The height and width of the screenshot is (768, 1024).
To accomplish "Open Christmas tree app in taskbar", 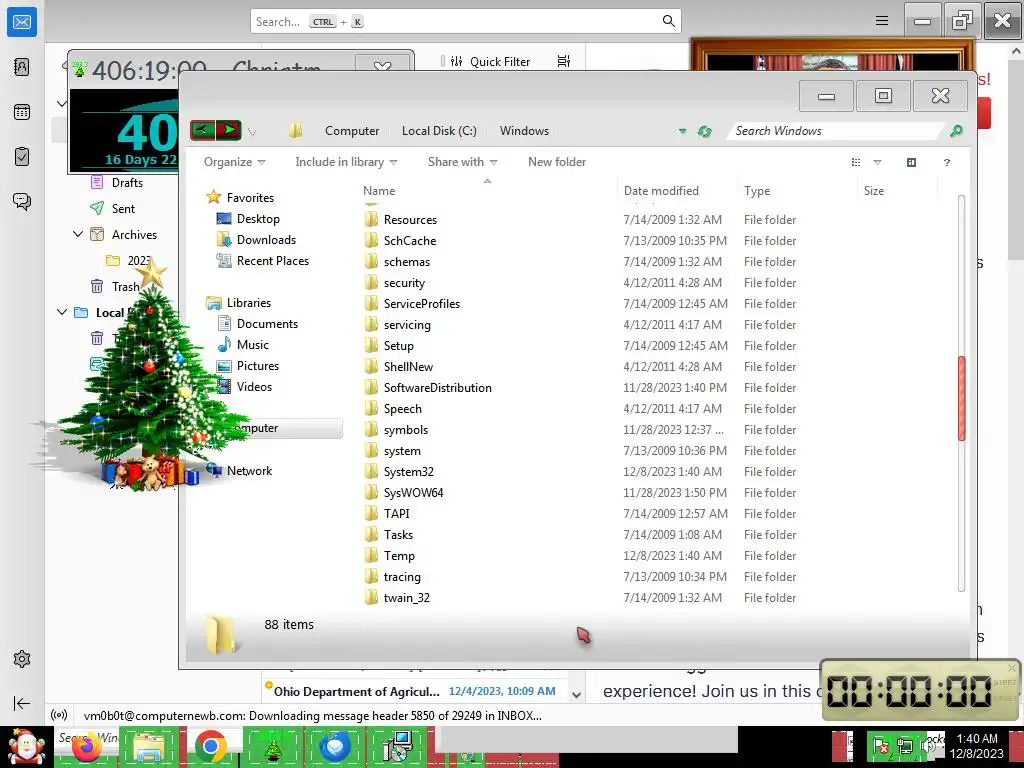I will pos(272,747).
